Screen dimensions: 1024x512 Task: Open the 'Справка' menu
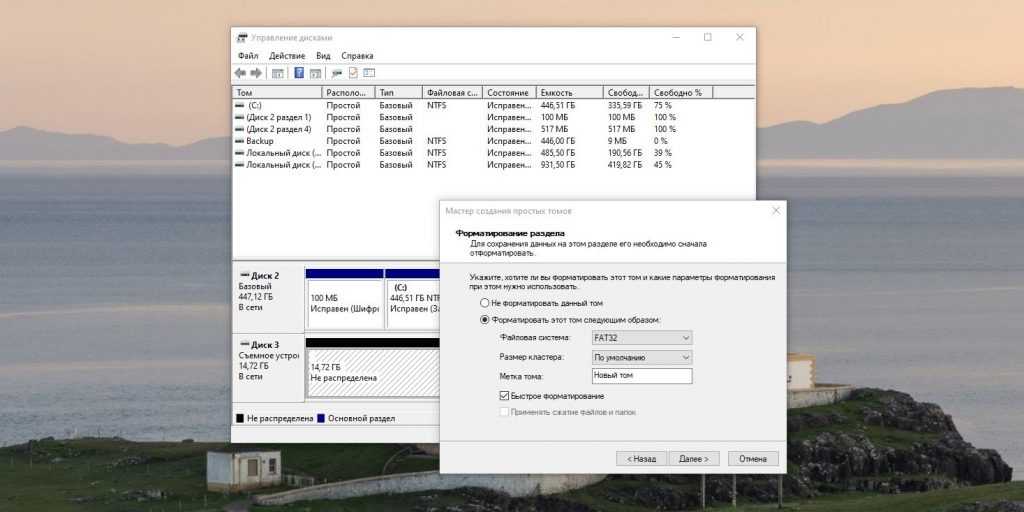[357, 56]
